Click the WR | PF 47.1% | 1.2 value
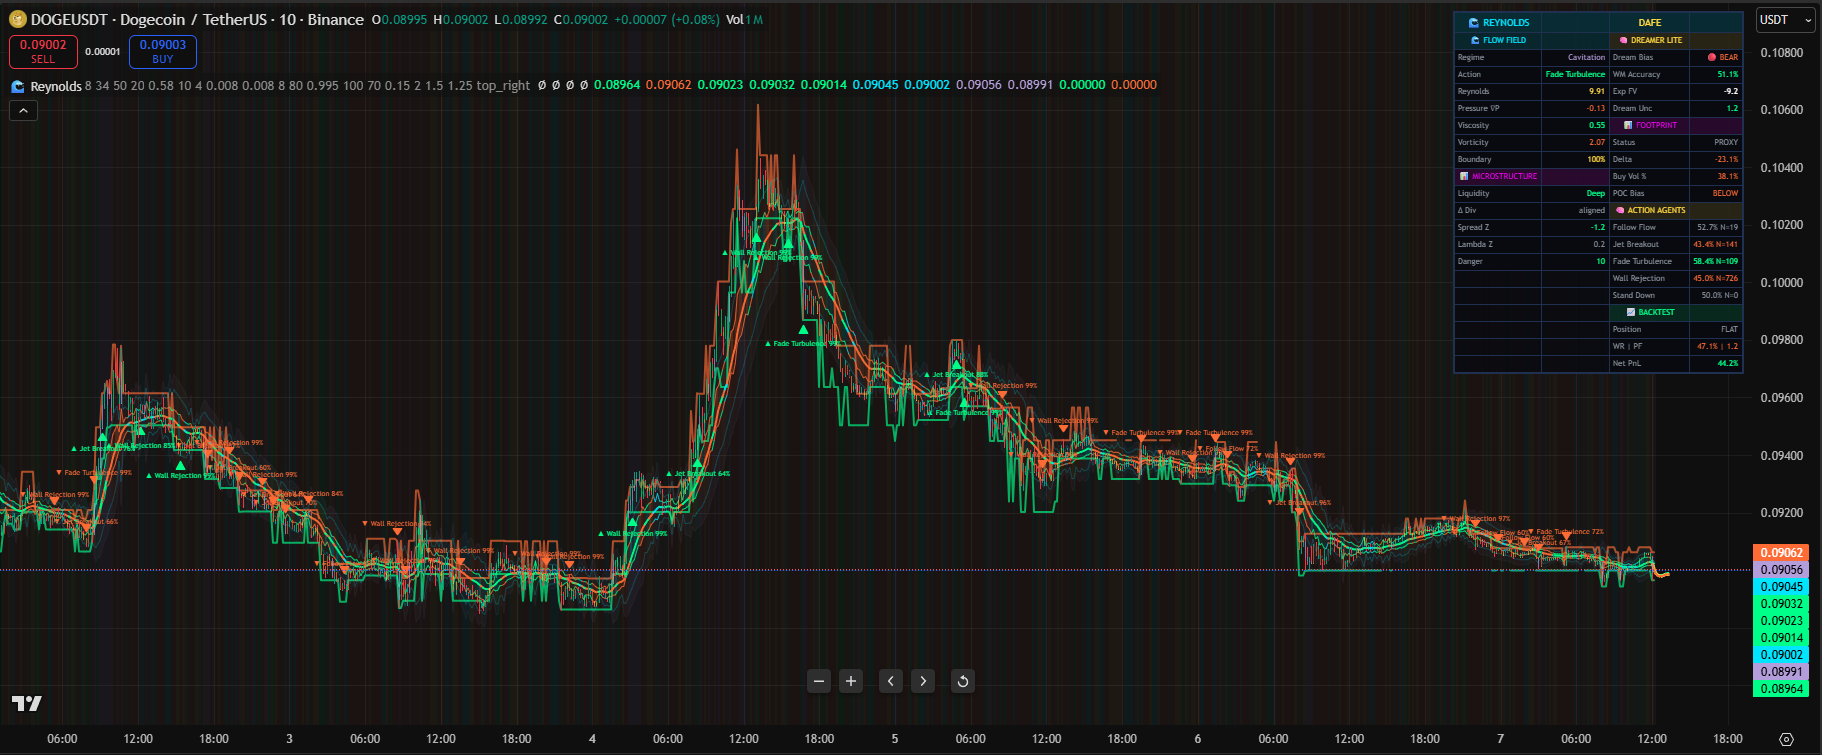 1718,346
